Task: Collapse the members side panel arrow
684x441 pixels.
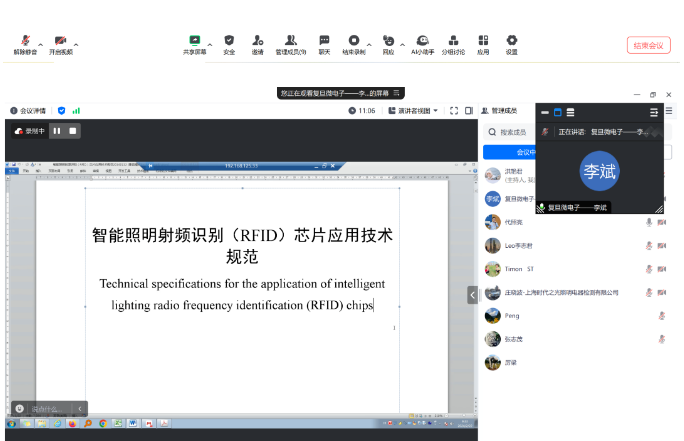Action: click(x=472, y=294)
